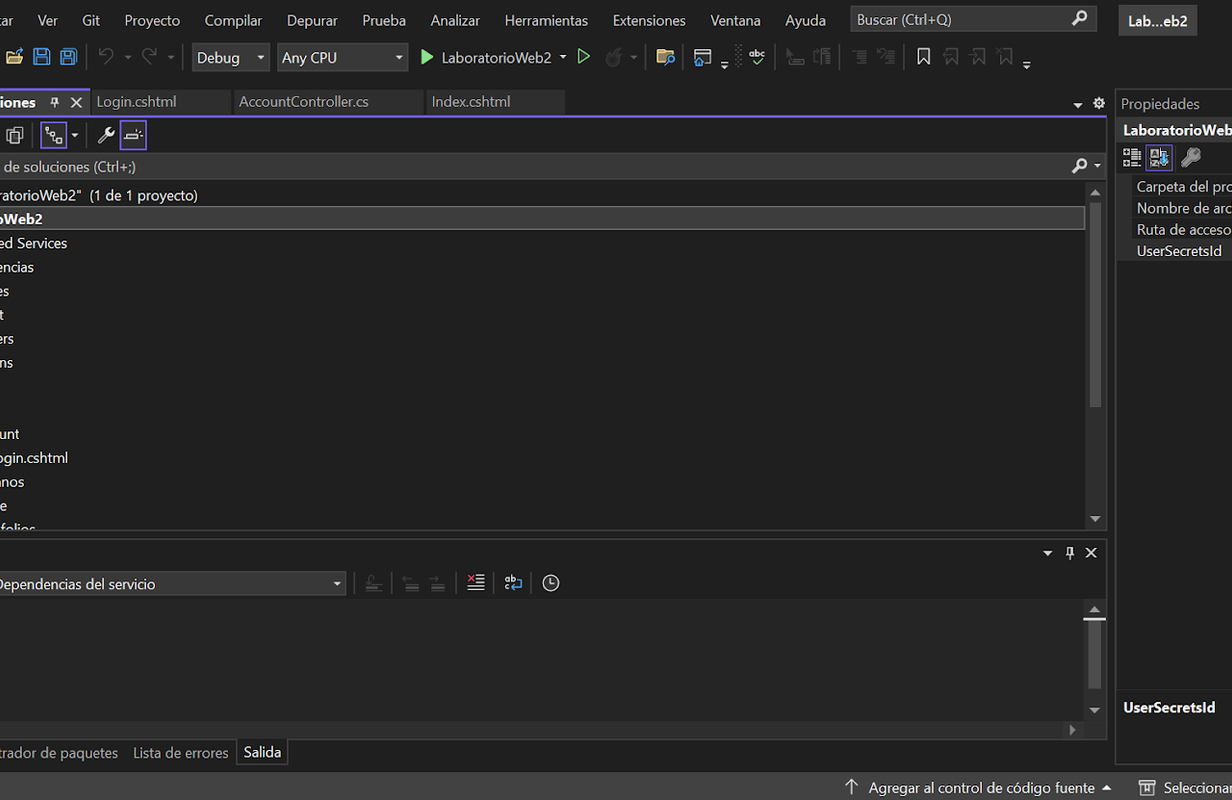
Task: Select the 'ed Services' tree node
Action: pyautogui.click(x=33, y=243)
